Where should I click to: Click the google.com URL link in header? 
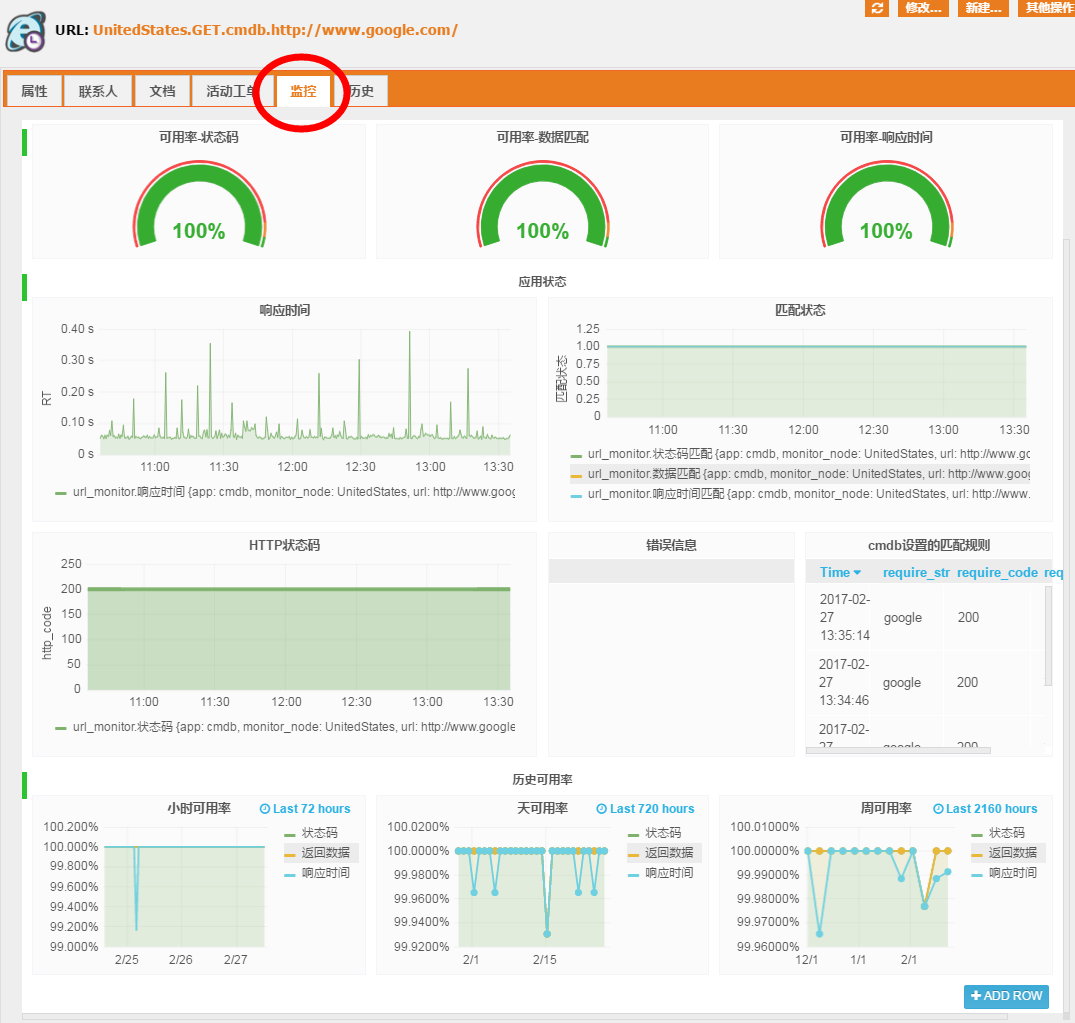click(x=275, y=30)
